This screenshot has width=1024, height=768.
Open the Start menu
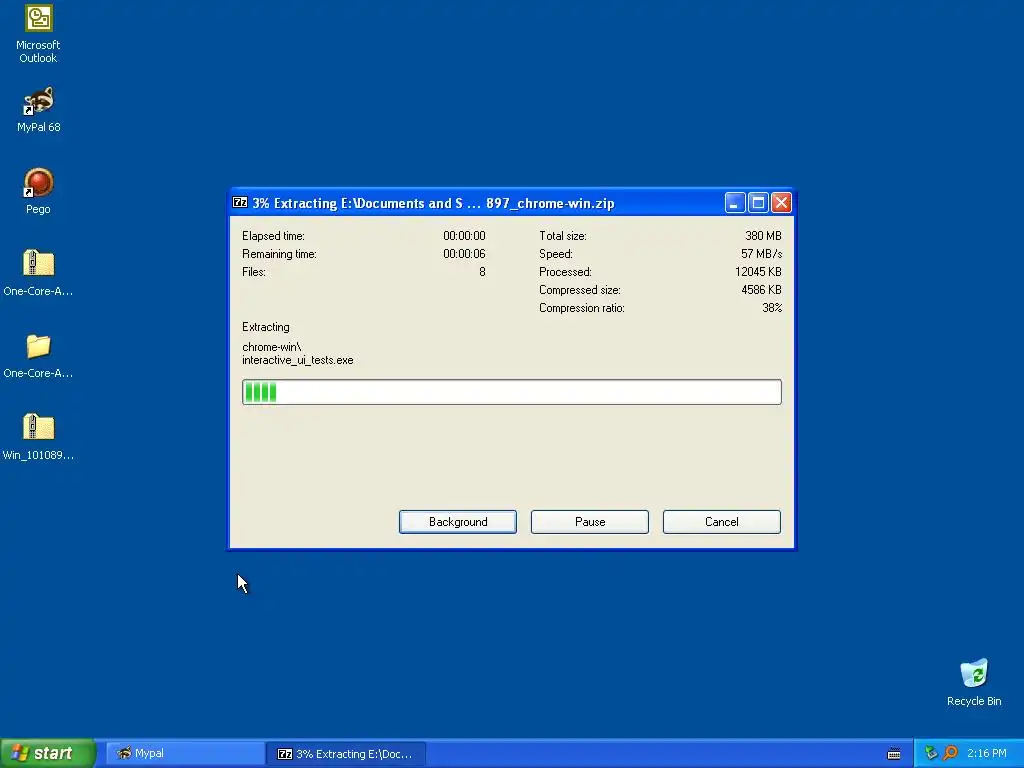pyautogui.click(x=48, y=753)
